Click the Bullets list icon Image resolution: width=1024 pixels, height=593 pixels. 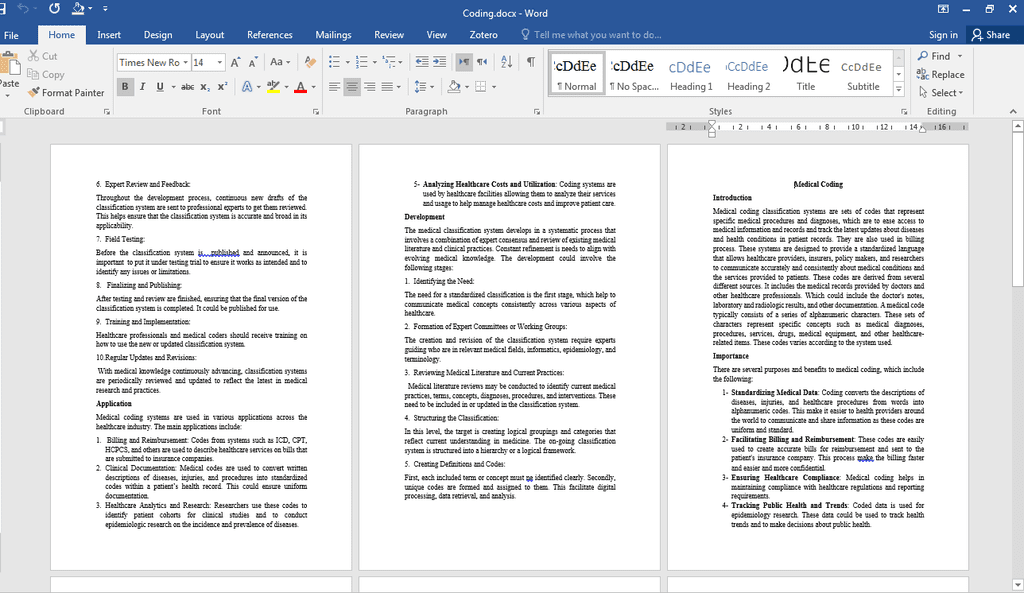click(x=334, y=62)
